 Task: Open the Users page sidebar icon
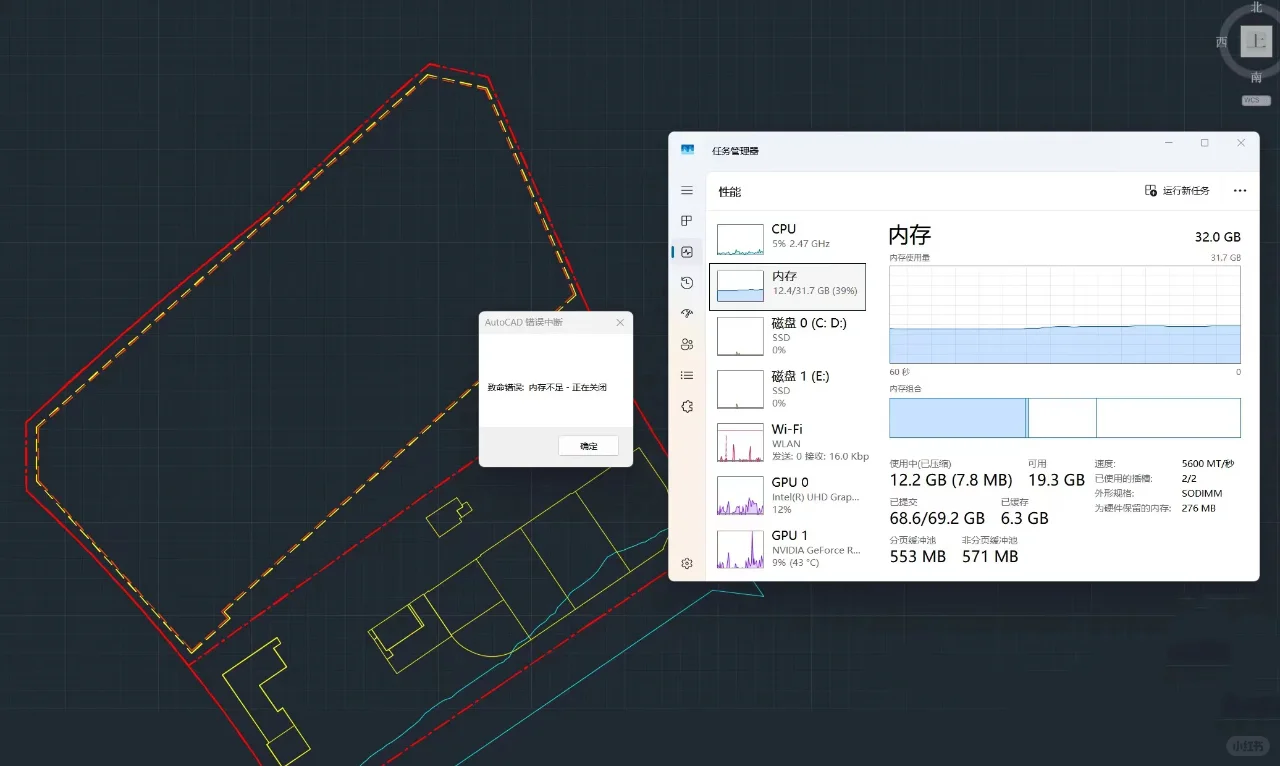[x=686, y=344]
